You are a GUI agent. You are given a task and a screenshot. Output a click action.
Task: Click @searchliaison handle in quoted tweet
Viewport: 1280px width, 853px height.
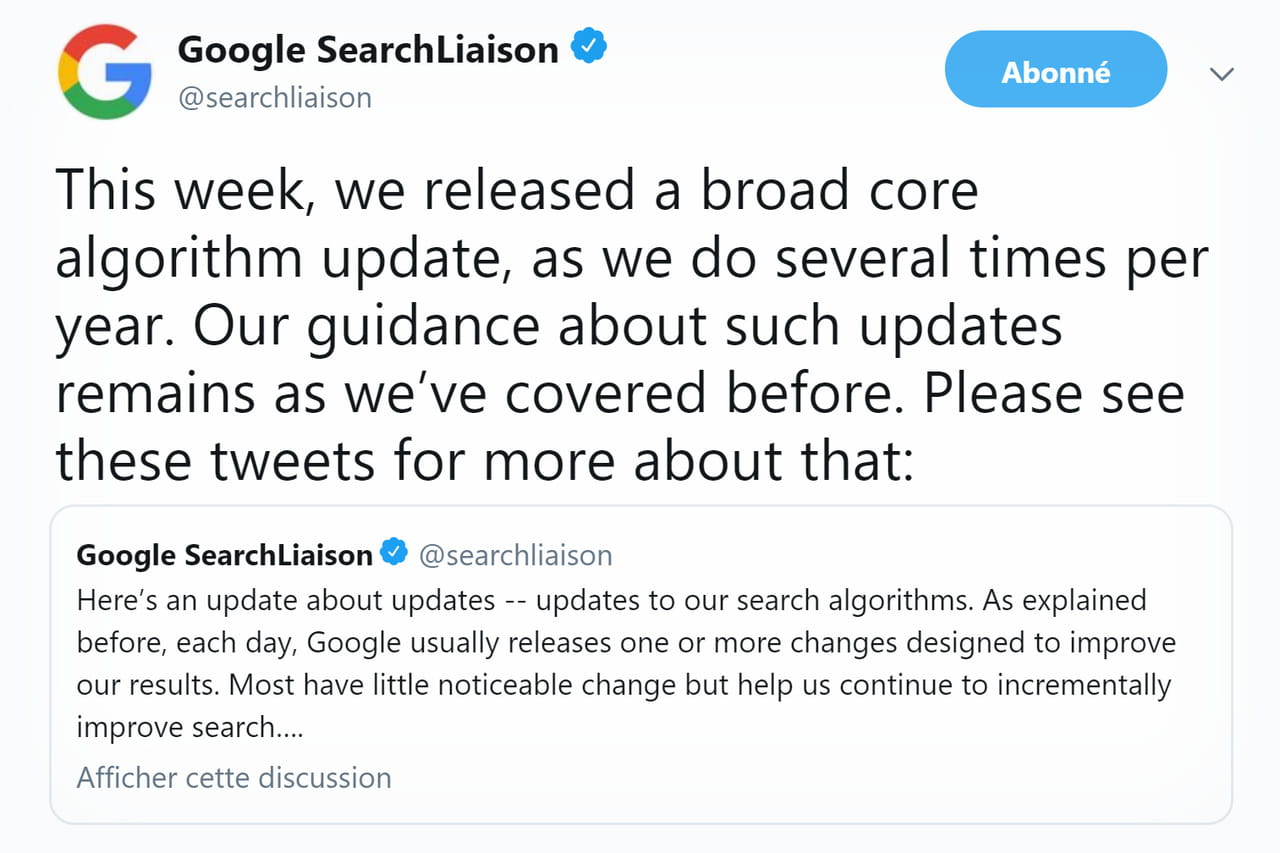click(516, 555)
